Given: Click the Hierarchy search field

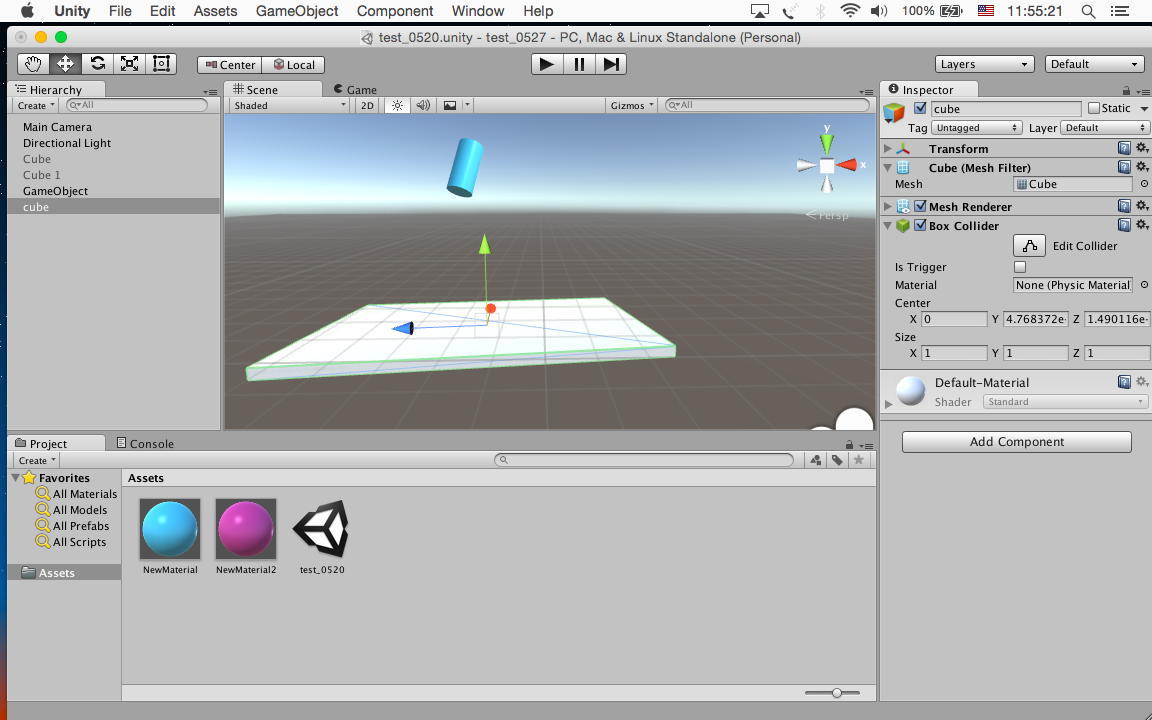Looking at the screenshot, I should (137, 105).
